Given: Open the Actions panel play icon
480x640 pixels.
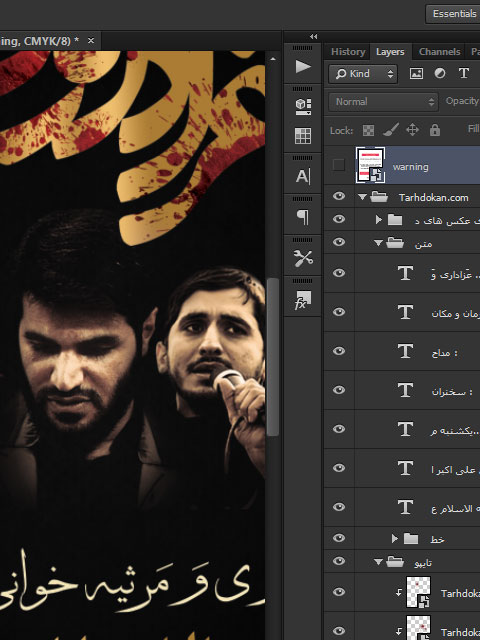Looking at the screenshot, I should click(x=302, y=67).
